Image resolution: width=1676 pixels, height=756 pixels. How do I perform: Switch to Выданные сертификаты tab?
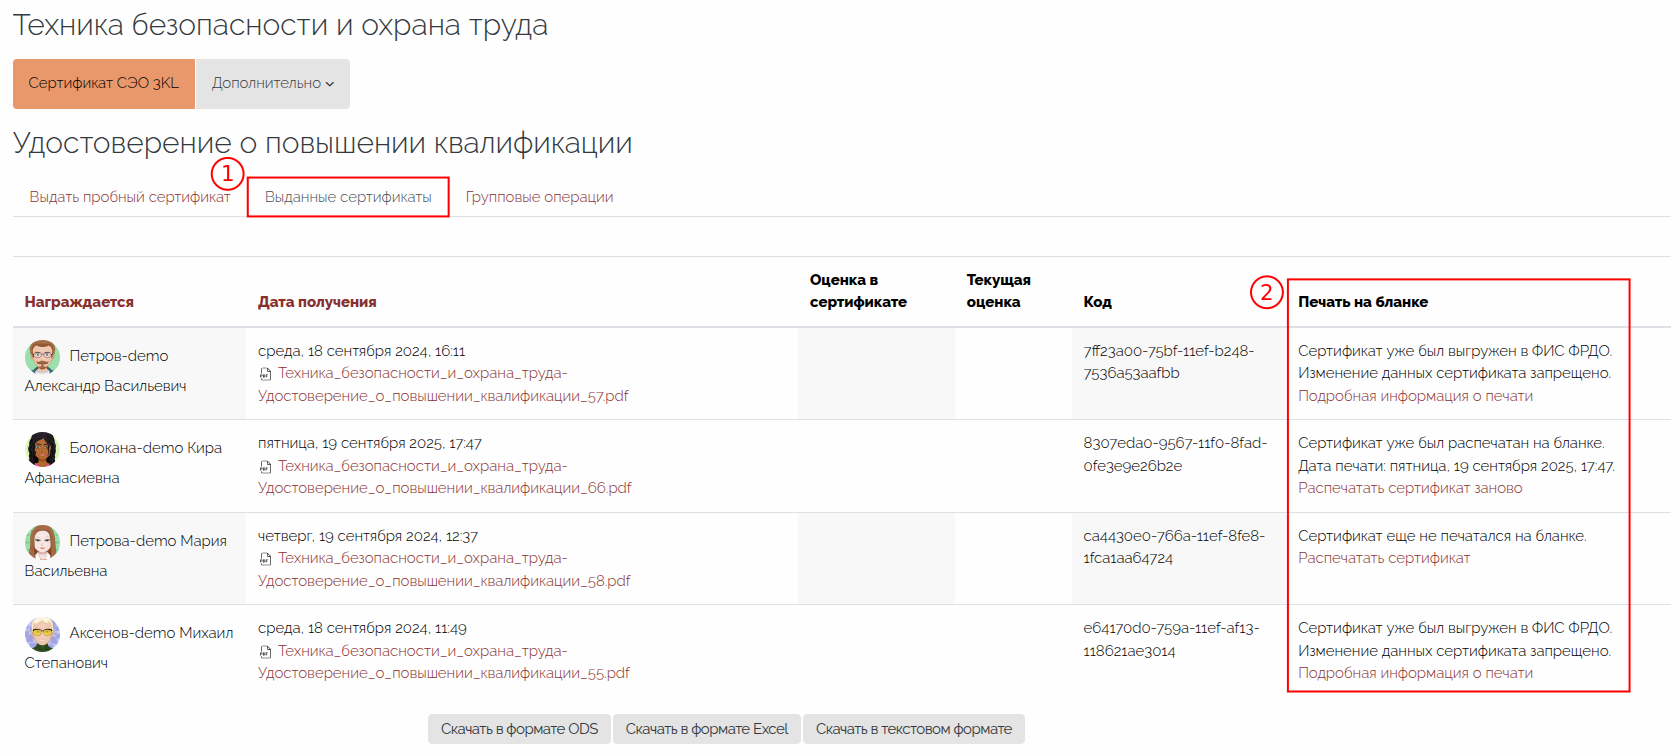tap(348, 197)
